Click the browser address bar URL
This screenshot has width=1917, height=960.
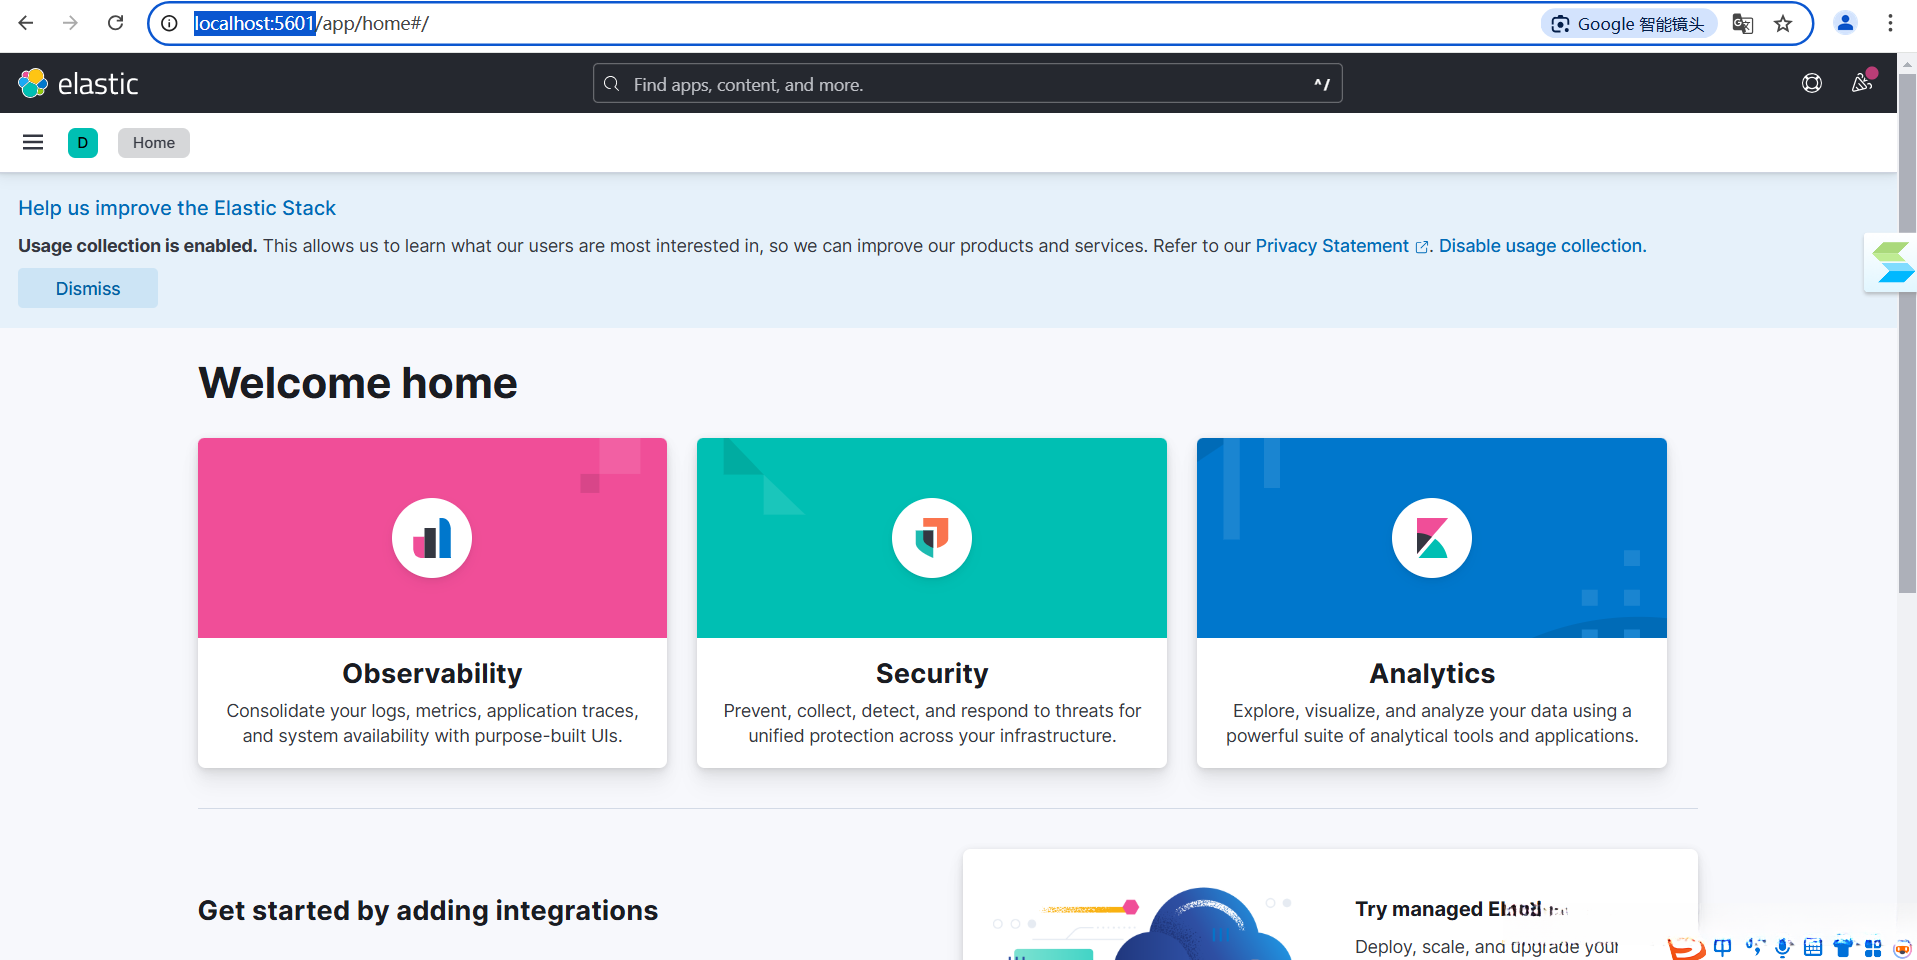click(311, 23)
